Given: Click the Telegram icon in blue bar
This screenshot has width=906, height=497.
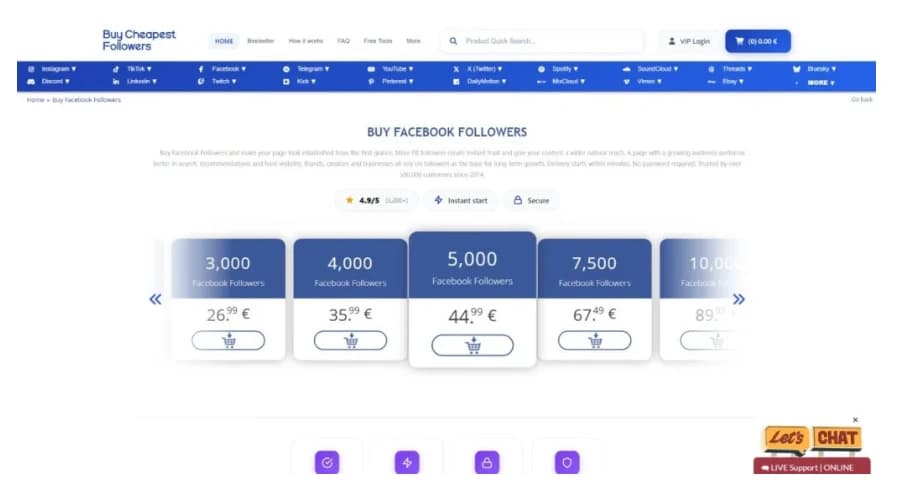Looking at the screenshot, I should click(285, 69).
